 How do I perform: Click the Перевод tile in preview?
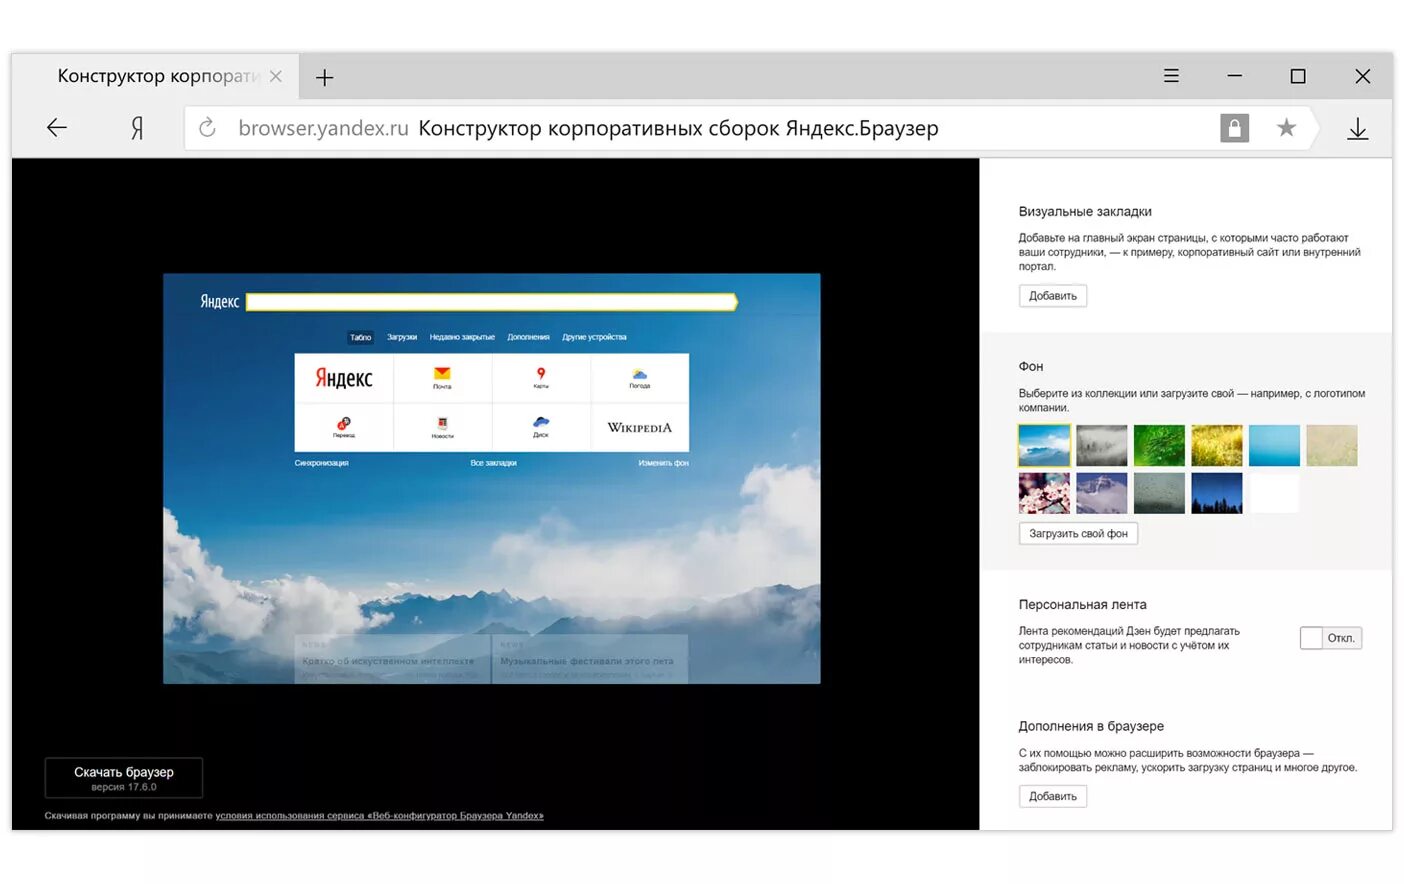pyautogui.click(x=344, y=427)
